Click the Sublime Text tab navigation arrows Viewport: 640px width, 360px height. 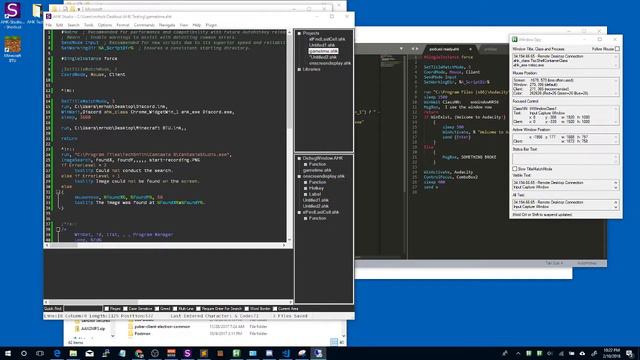[x=415, y=49]
